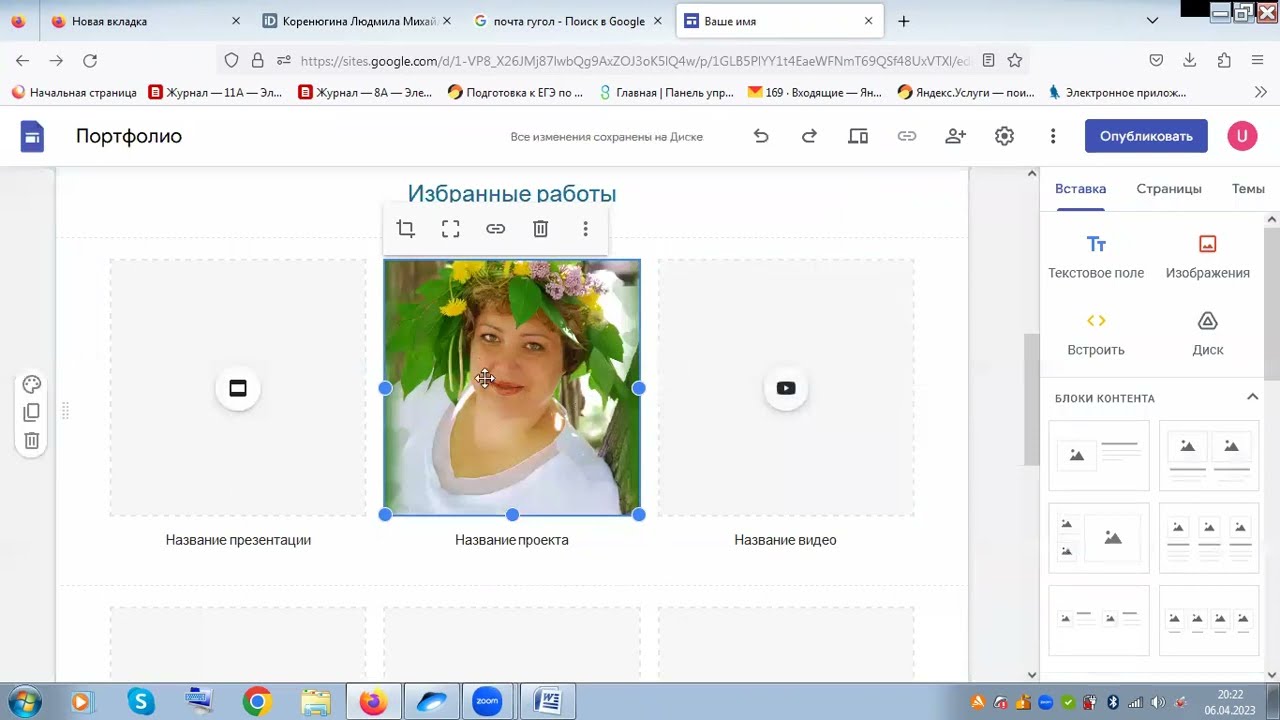This screenshot has height=720, width=1280.
Task: Click the selected portrait photo
Action: pos(512,388)
